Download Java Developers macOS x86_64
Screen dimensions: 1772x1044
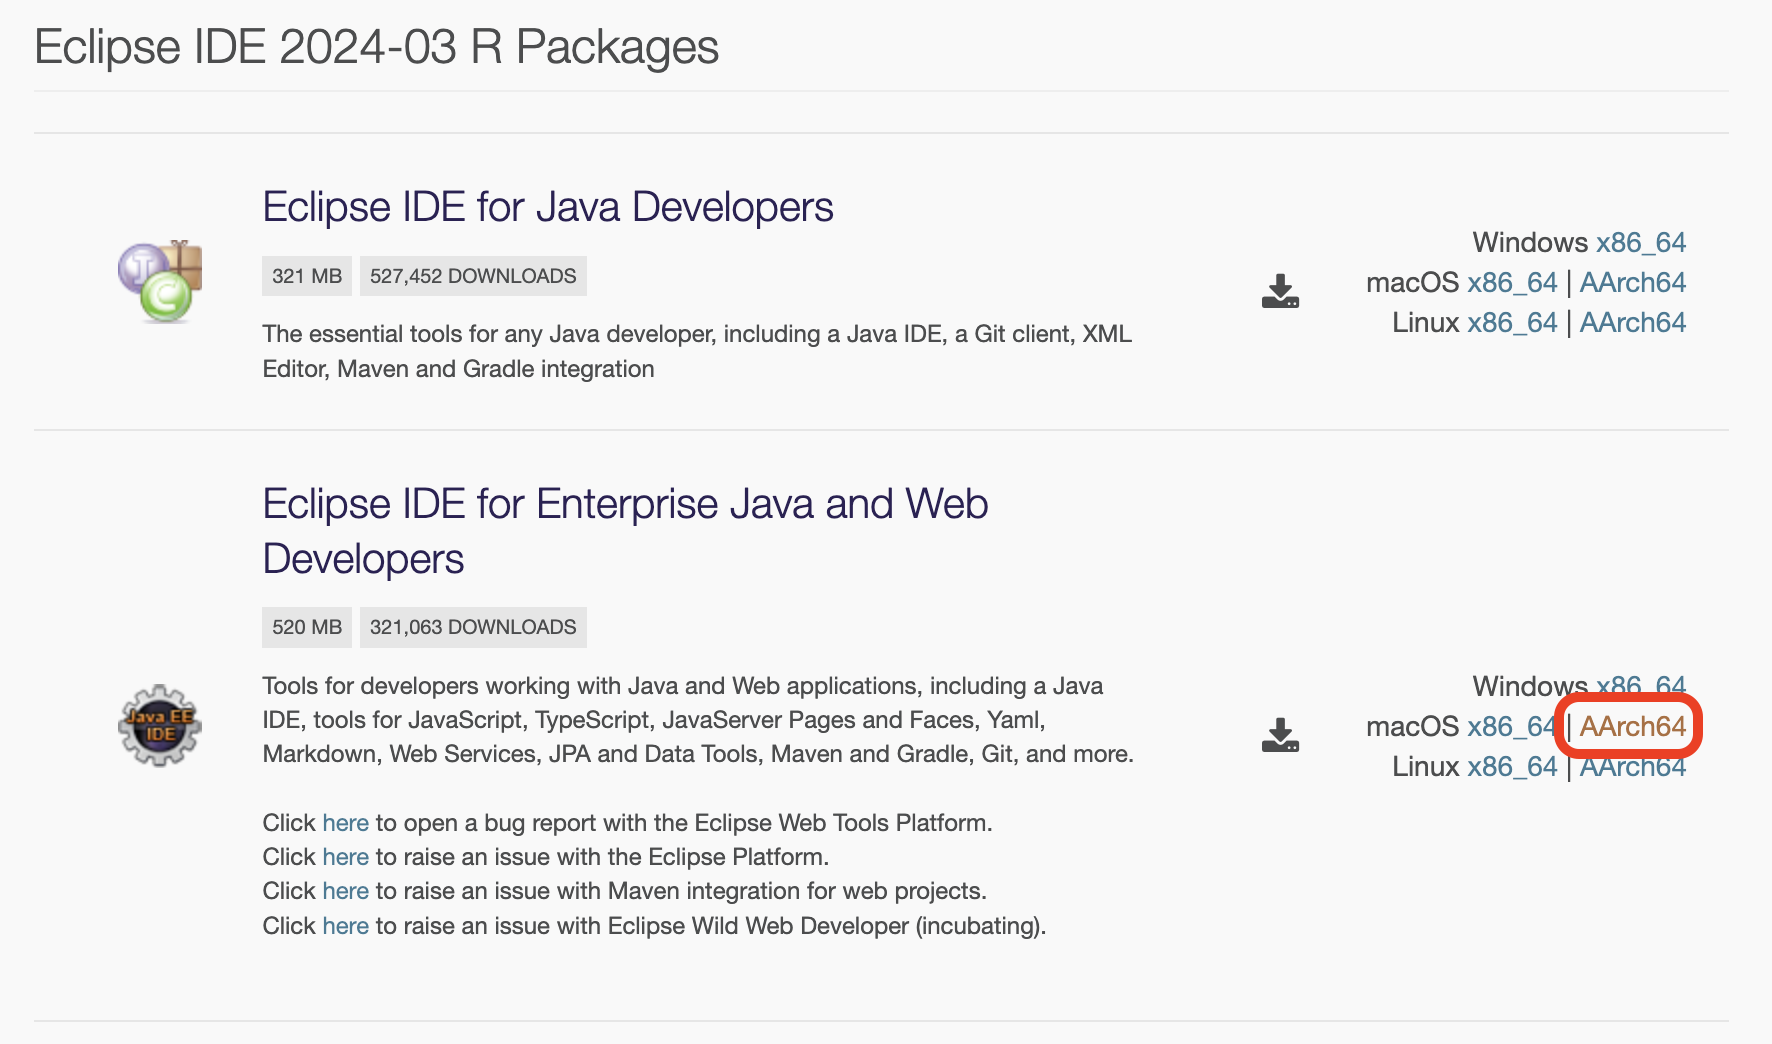click(x=1512, y=282)
